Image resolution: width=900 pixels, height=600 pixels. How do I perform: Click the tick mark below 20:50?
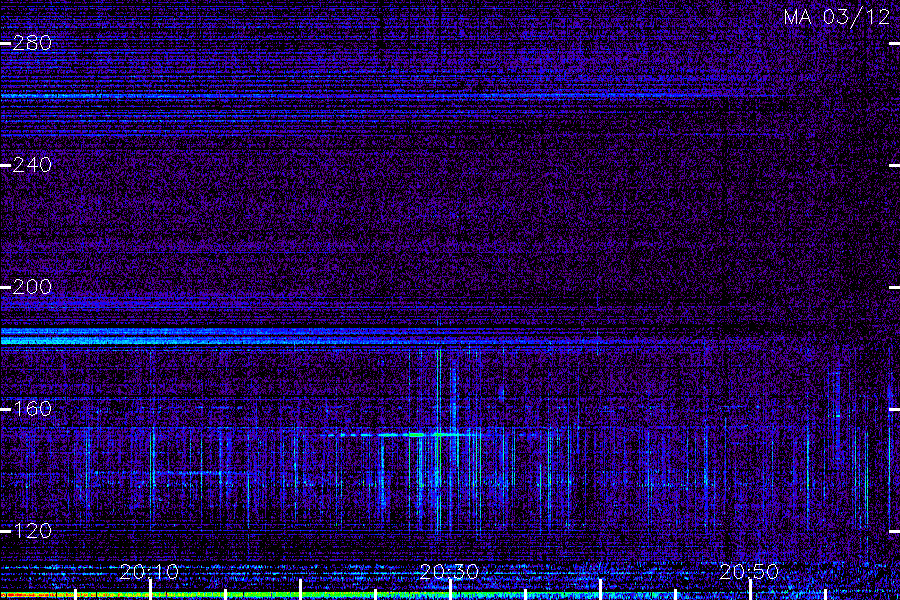click(750, 590)
